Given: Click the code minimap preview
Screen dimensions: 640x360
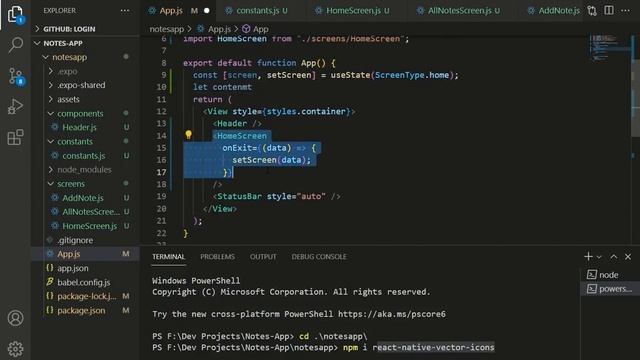Looking at the screenshot, I should (x=609, y=49).
